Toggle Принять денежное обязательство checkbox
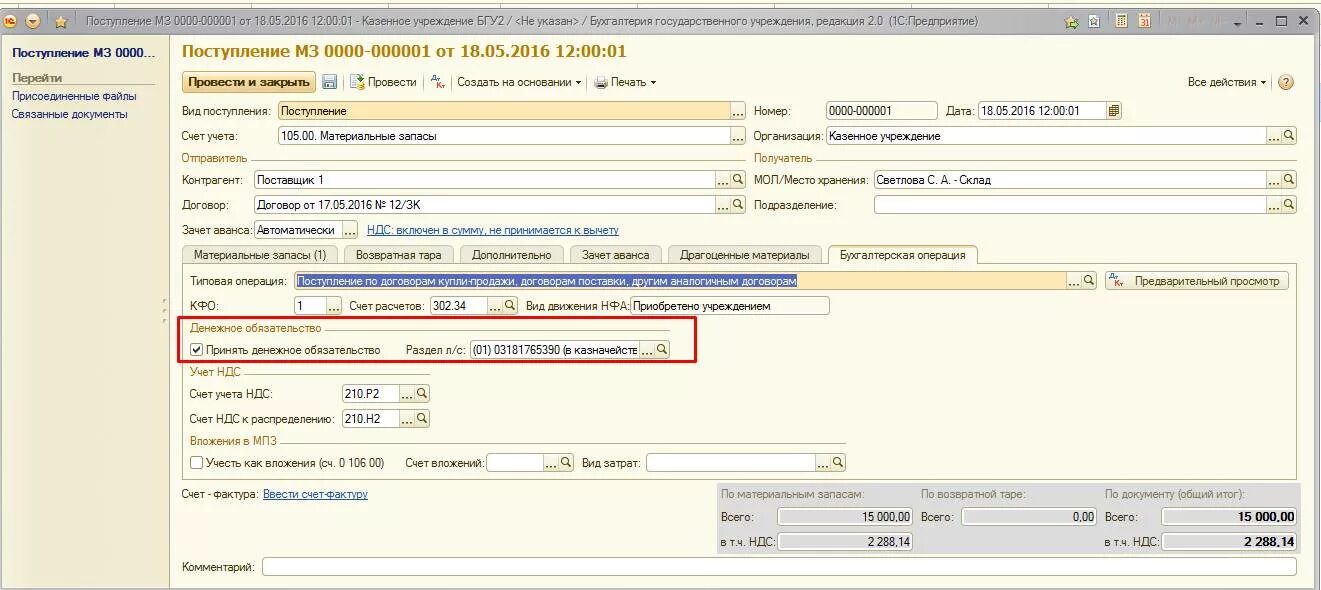1321x590 pixels. click(x=196, y=350)
